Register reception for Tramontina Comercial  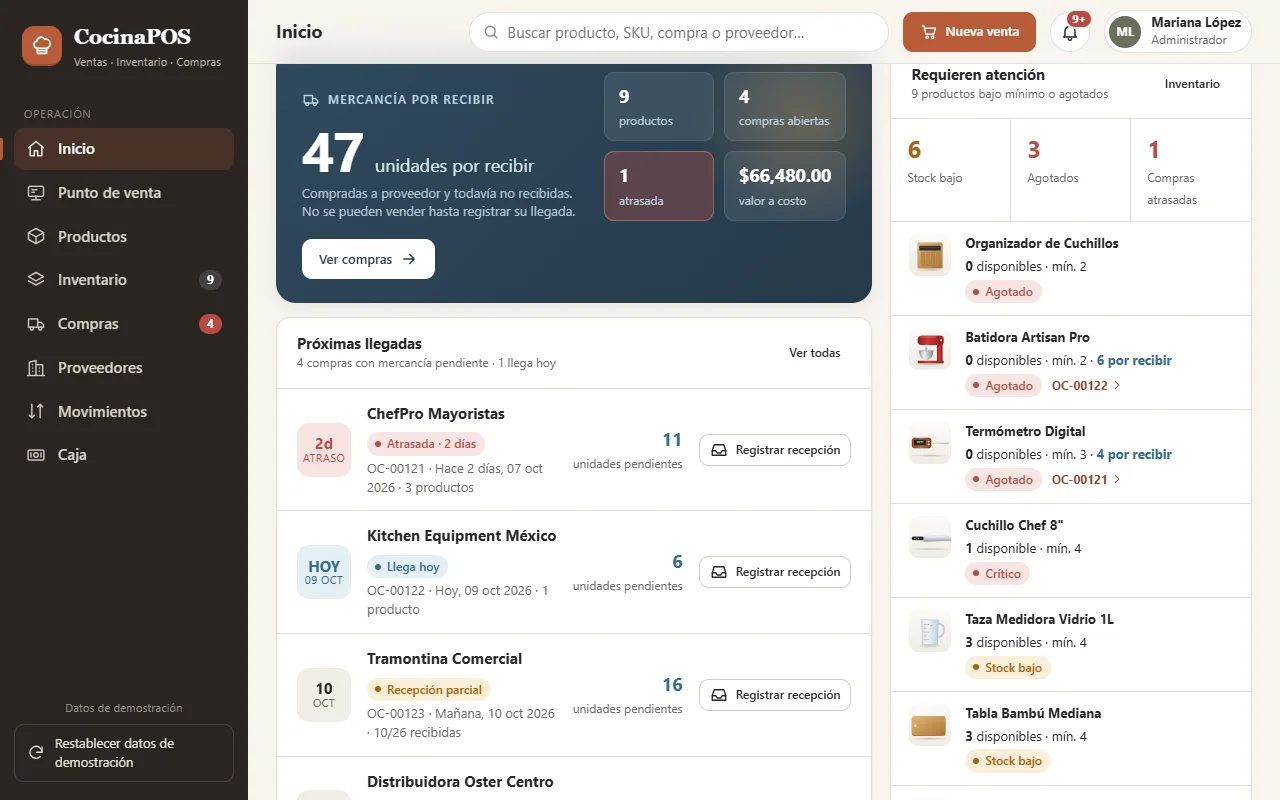coord(775,695)
